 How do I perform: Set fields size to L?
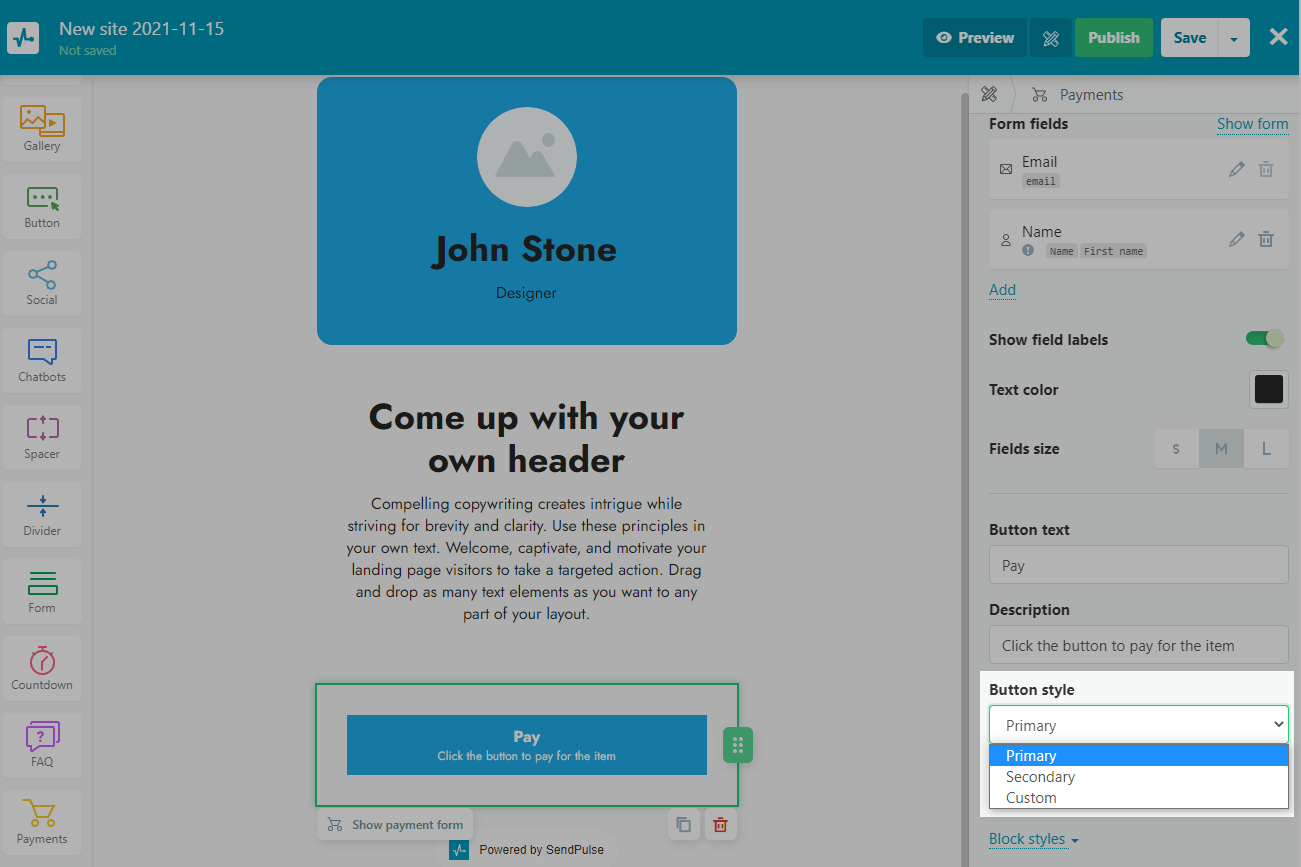[1266, 449]
